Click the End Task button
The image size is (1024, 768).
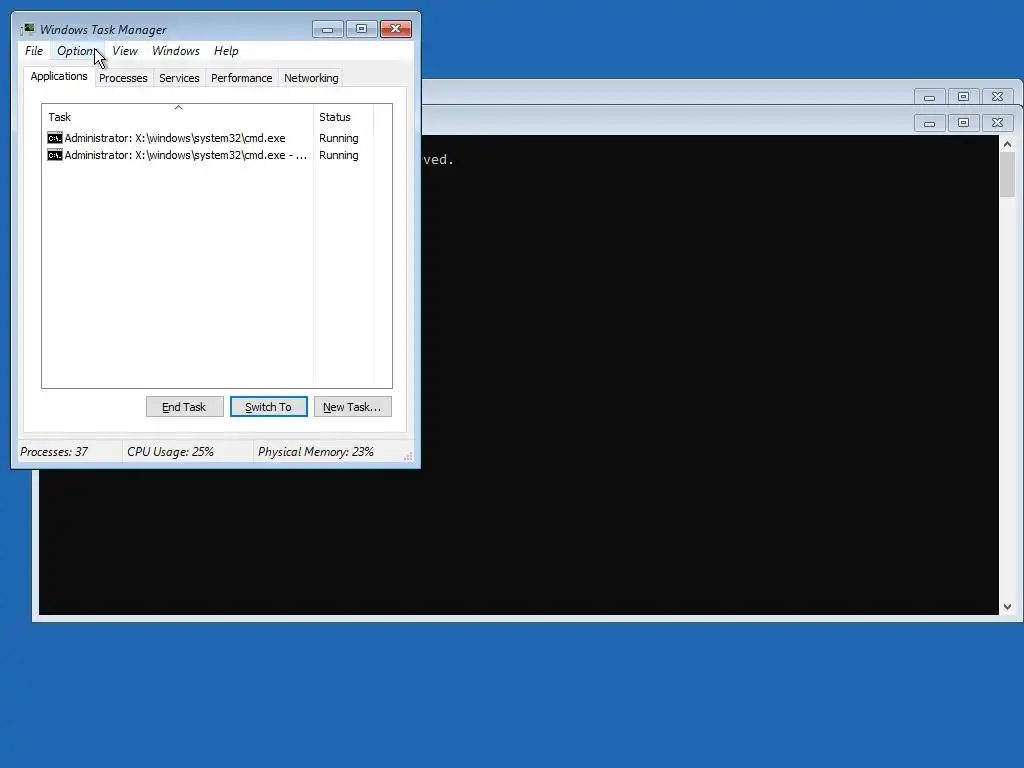pyautogui.click(x=184, y=407)
